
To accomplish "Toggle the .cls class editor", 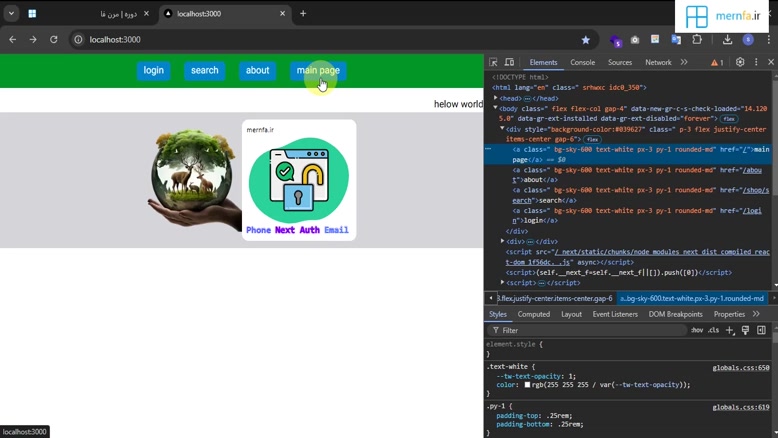I will point(713,330).
